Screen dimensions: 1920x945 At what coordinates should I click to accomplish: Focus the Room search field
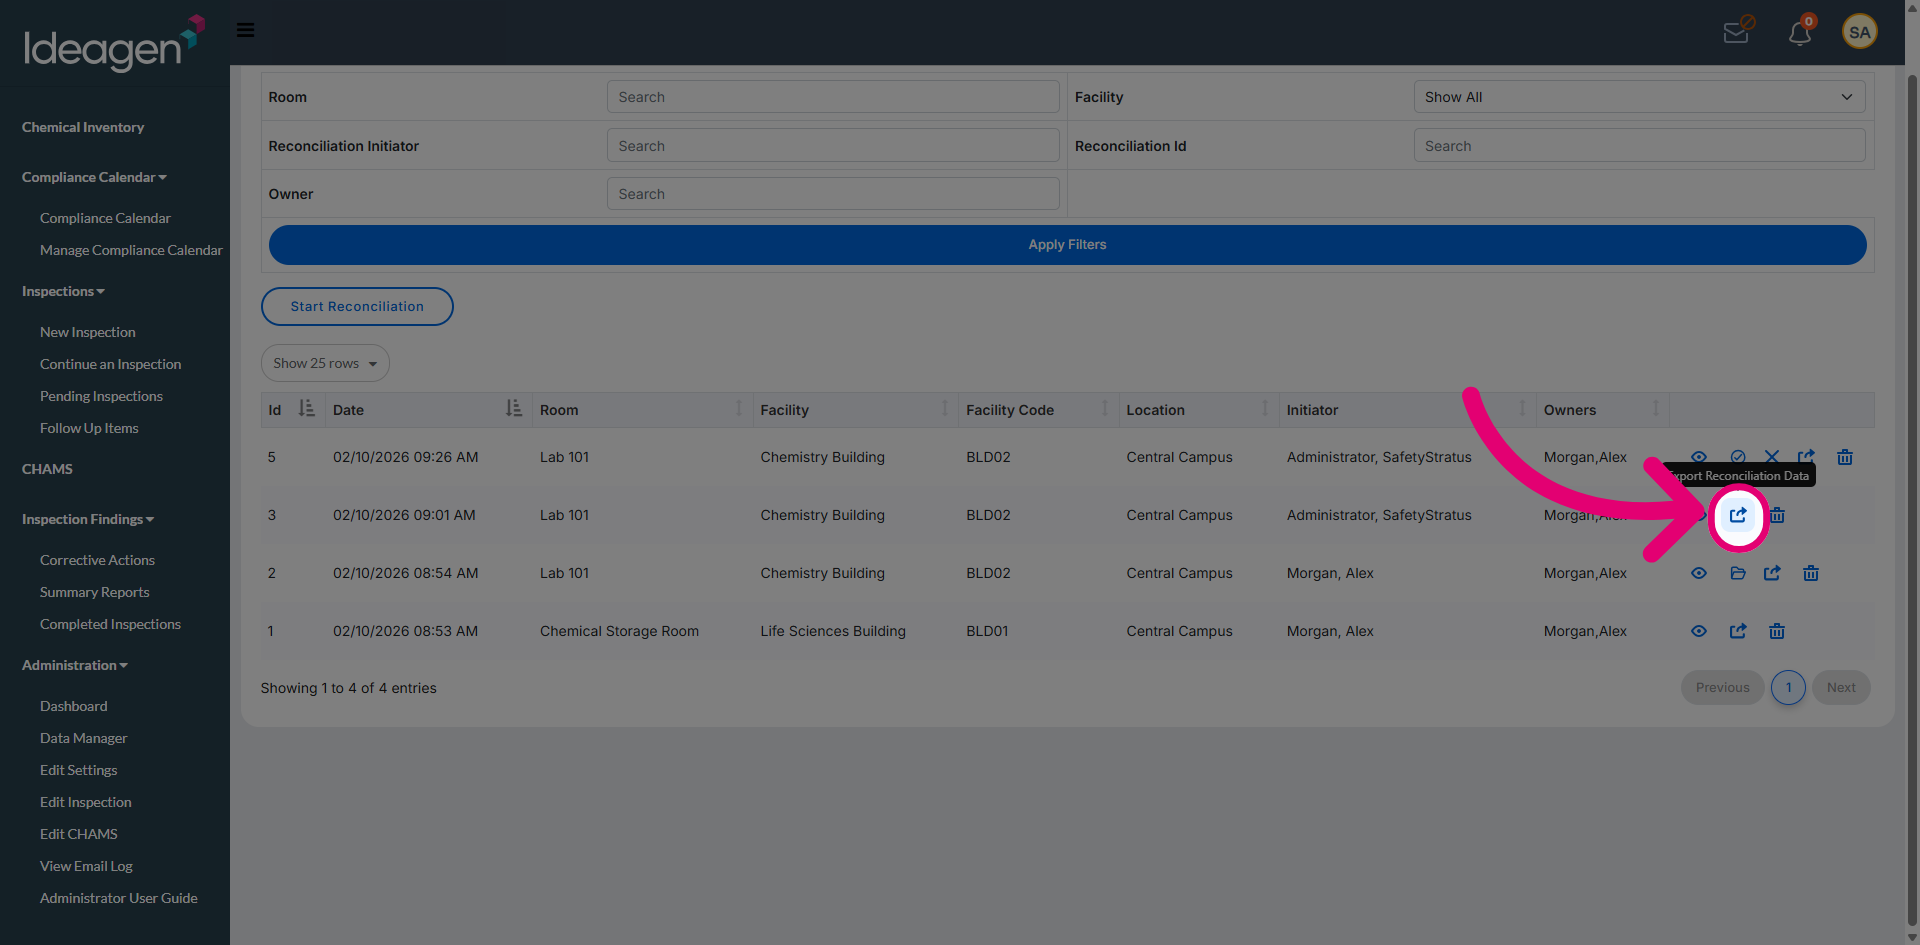click(x=833, y=97)
